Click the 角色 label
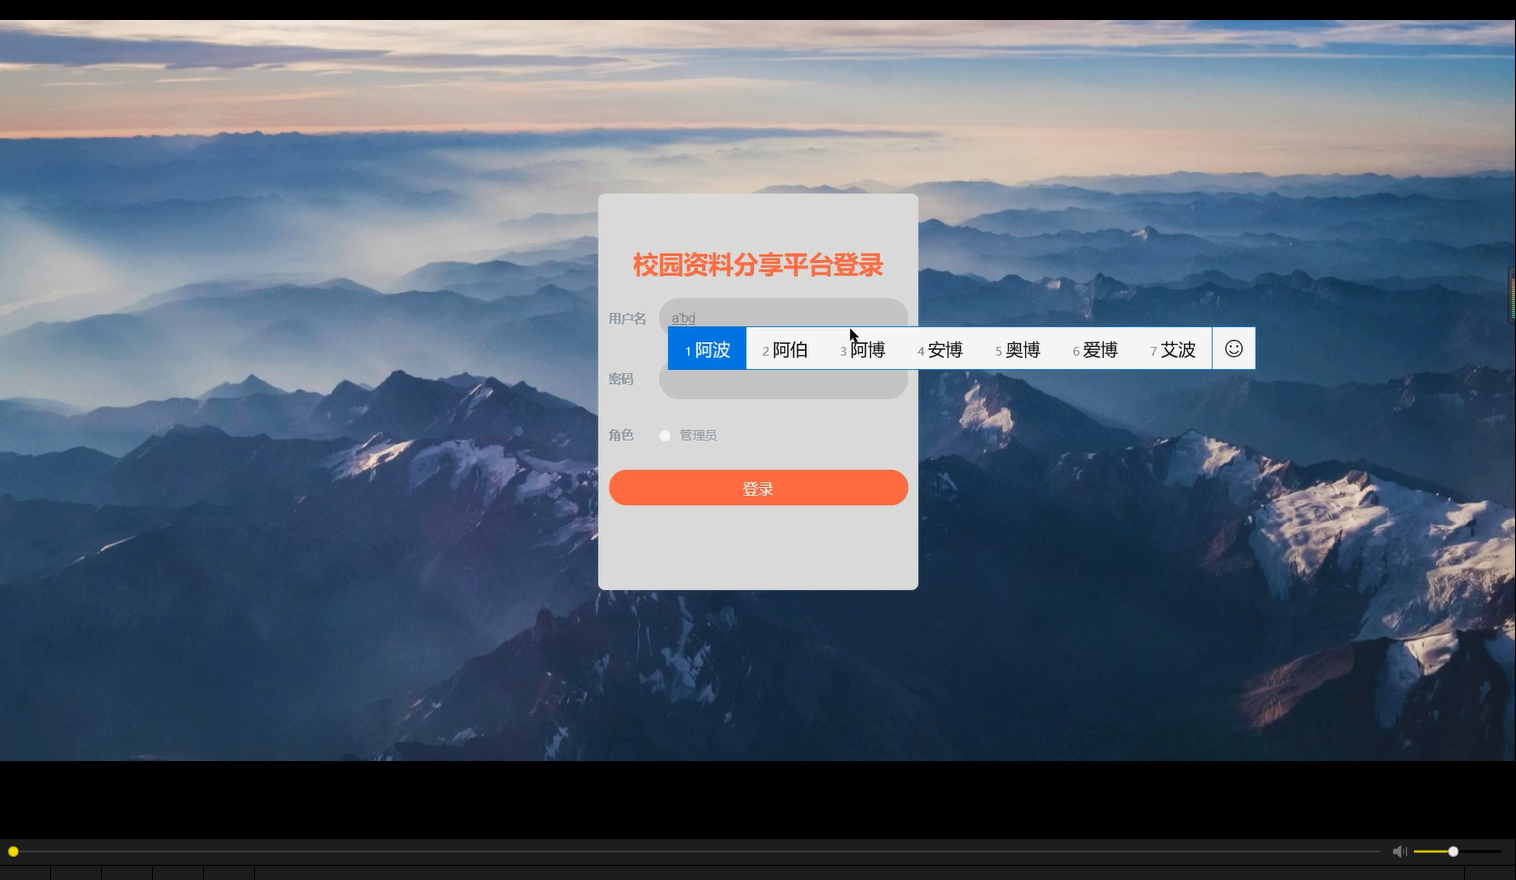This screenshot has width=1516, height=880. 621,435
